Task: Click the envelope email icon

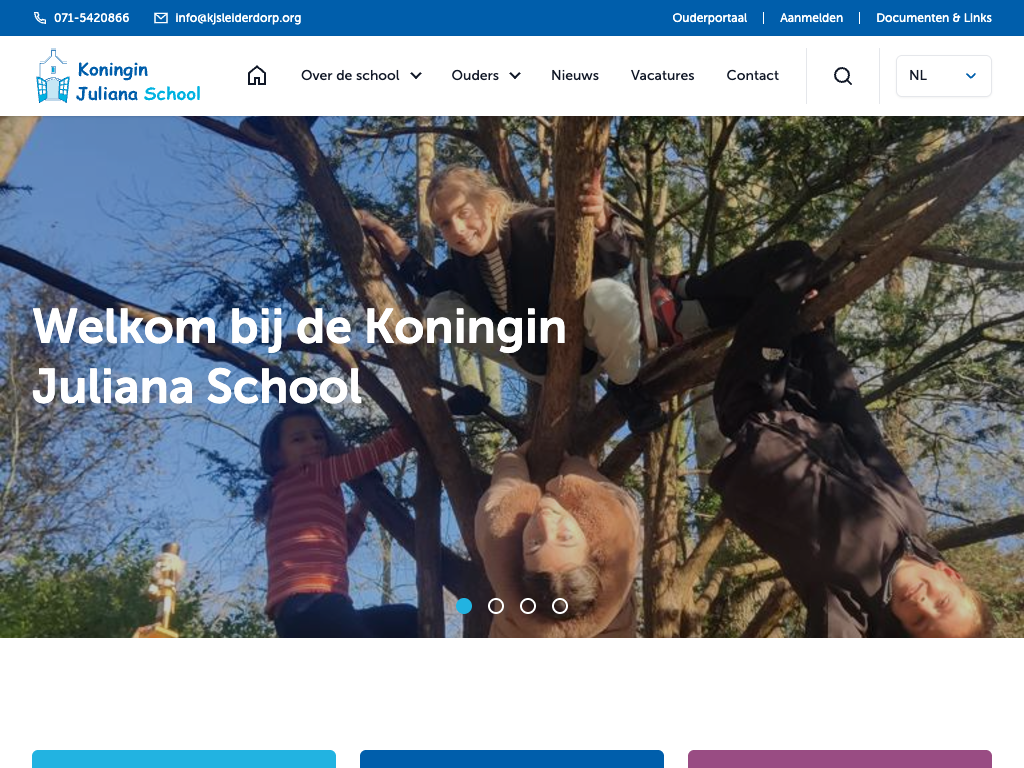Action: (161, 18)
